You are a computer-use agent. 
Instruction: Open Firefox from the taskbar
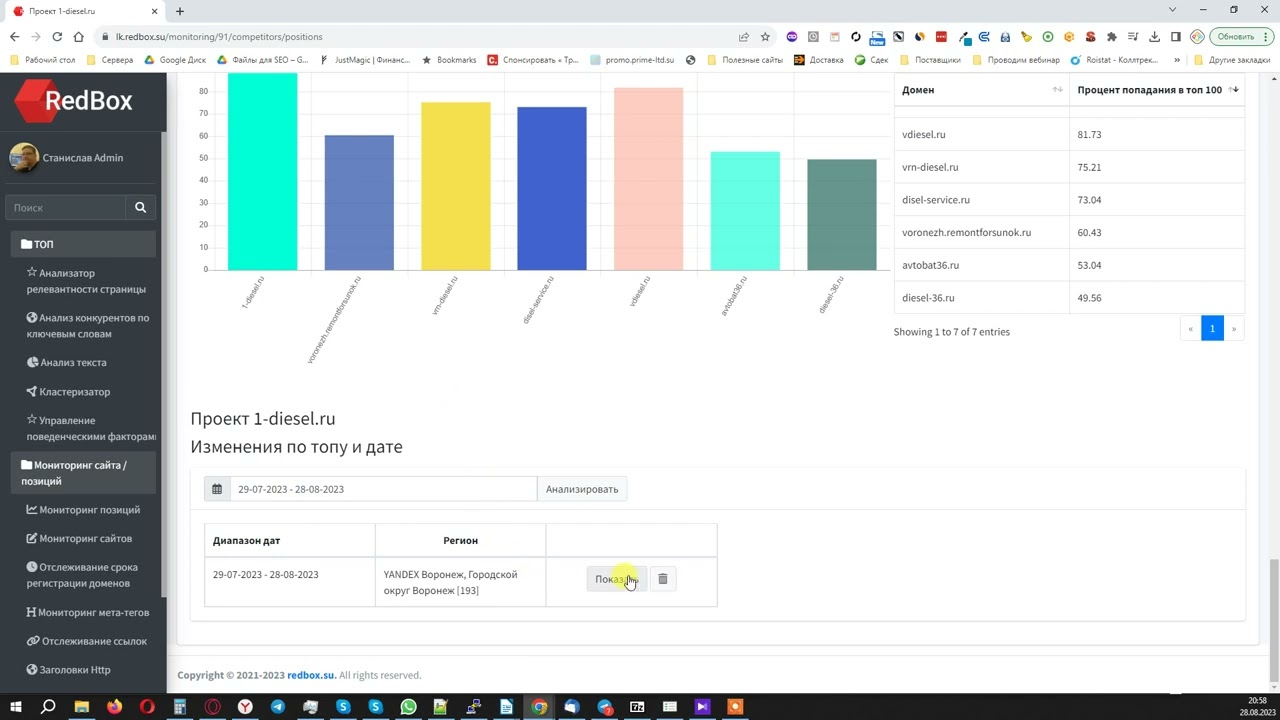click(x=114, y=707)
